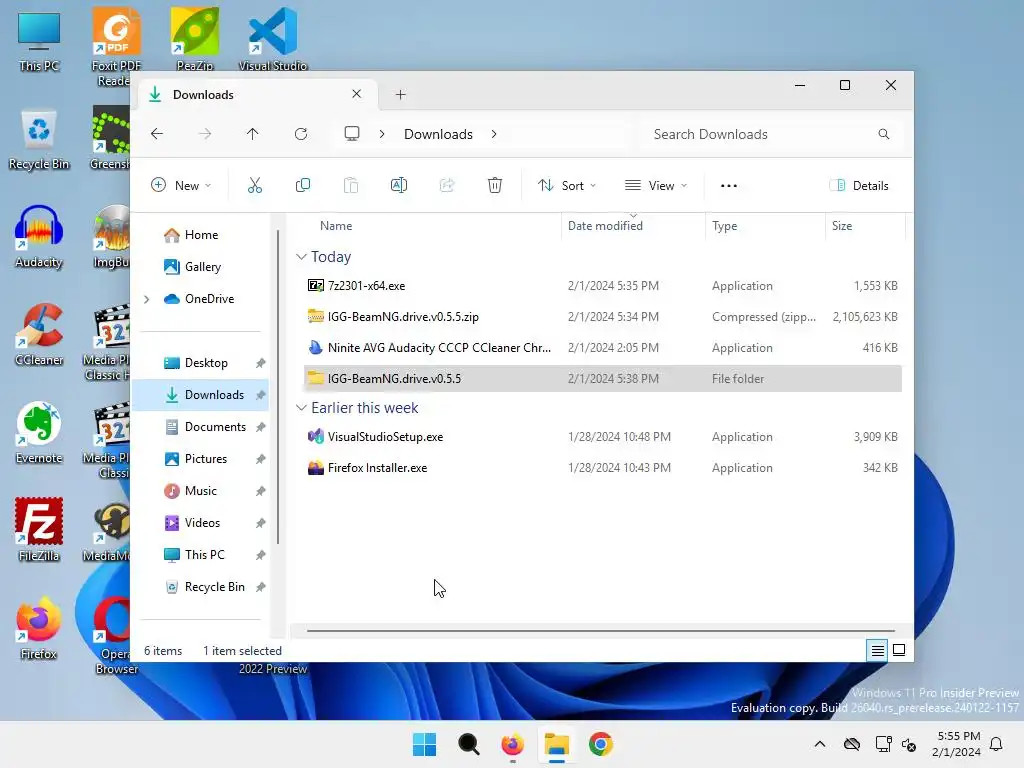Open Chrome from the taskbar
This screenshot has width=1024, height=768.
pyautogui.click(x=600, y=744)
